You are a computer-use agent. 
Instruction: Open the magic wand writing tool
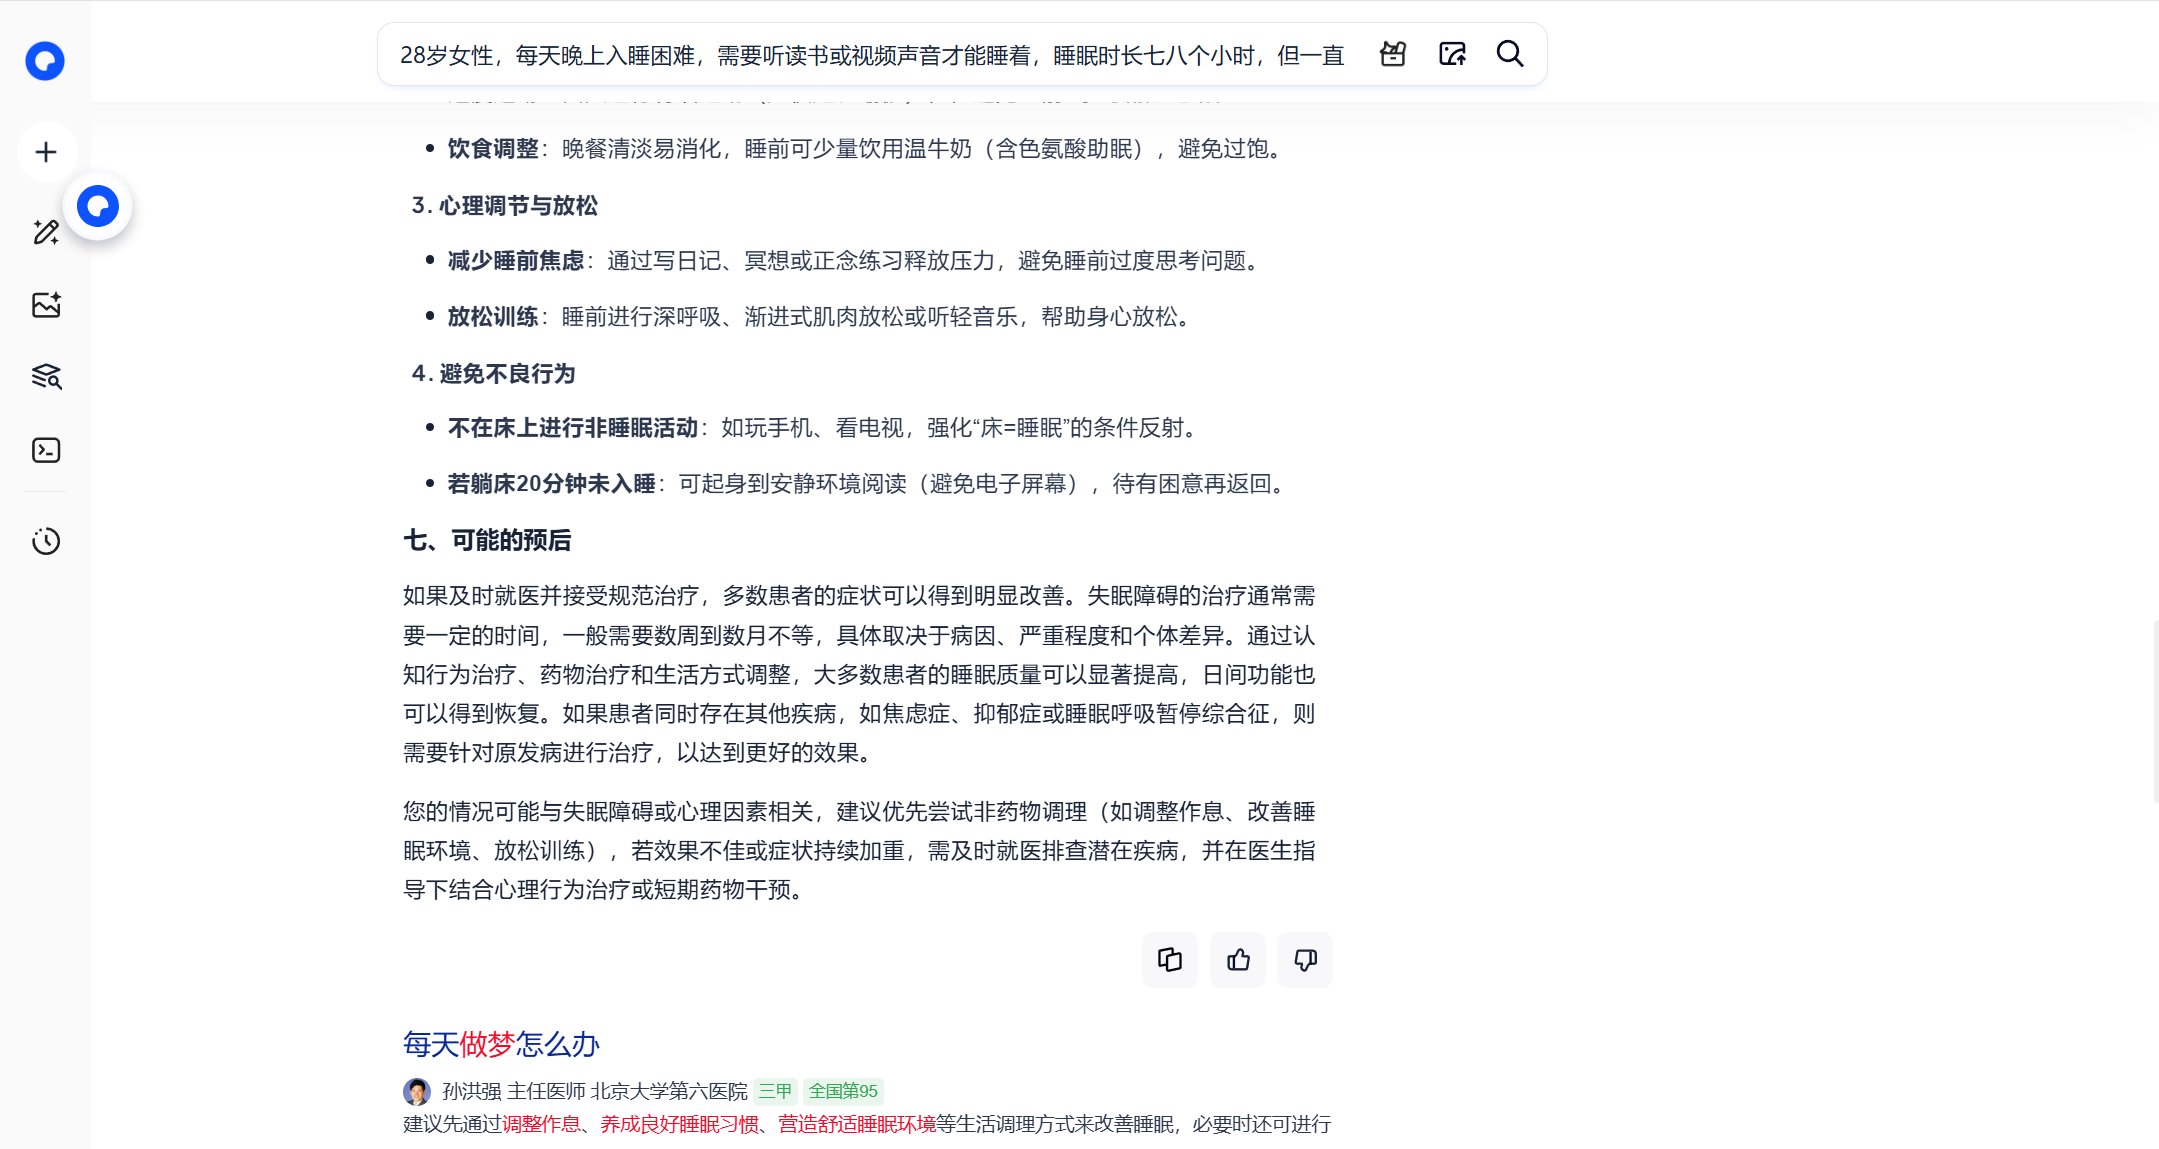[46, 232]
